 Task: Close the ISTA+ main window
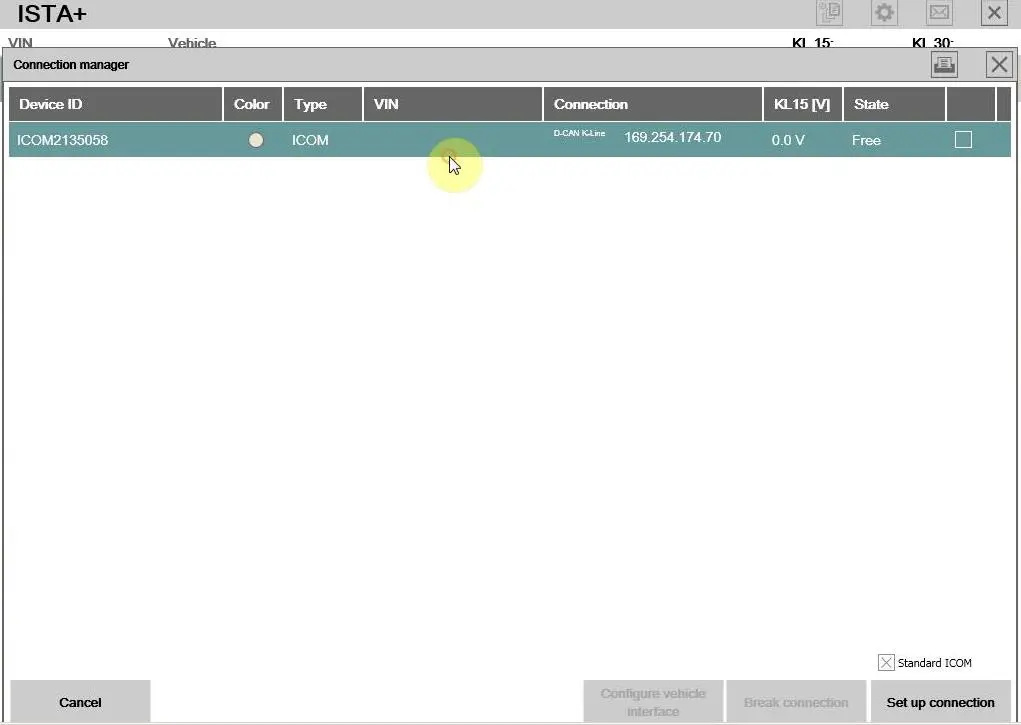coord(994,12)
